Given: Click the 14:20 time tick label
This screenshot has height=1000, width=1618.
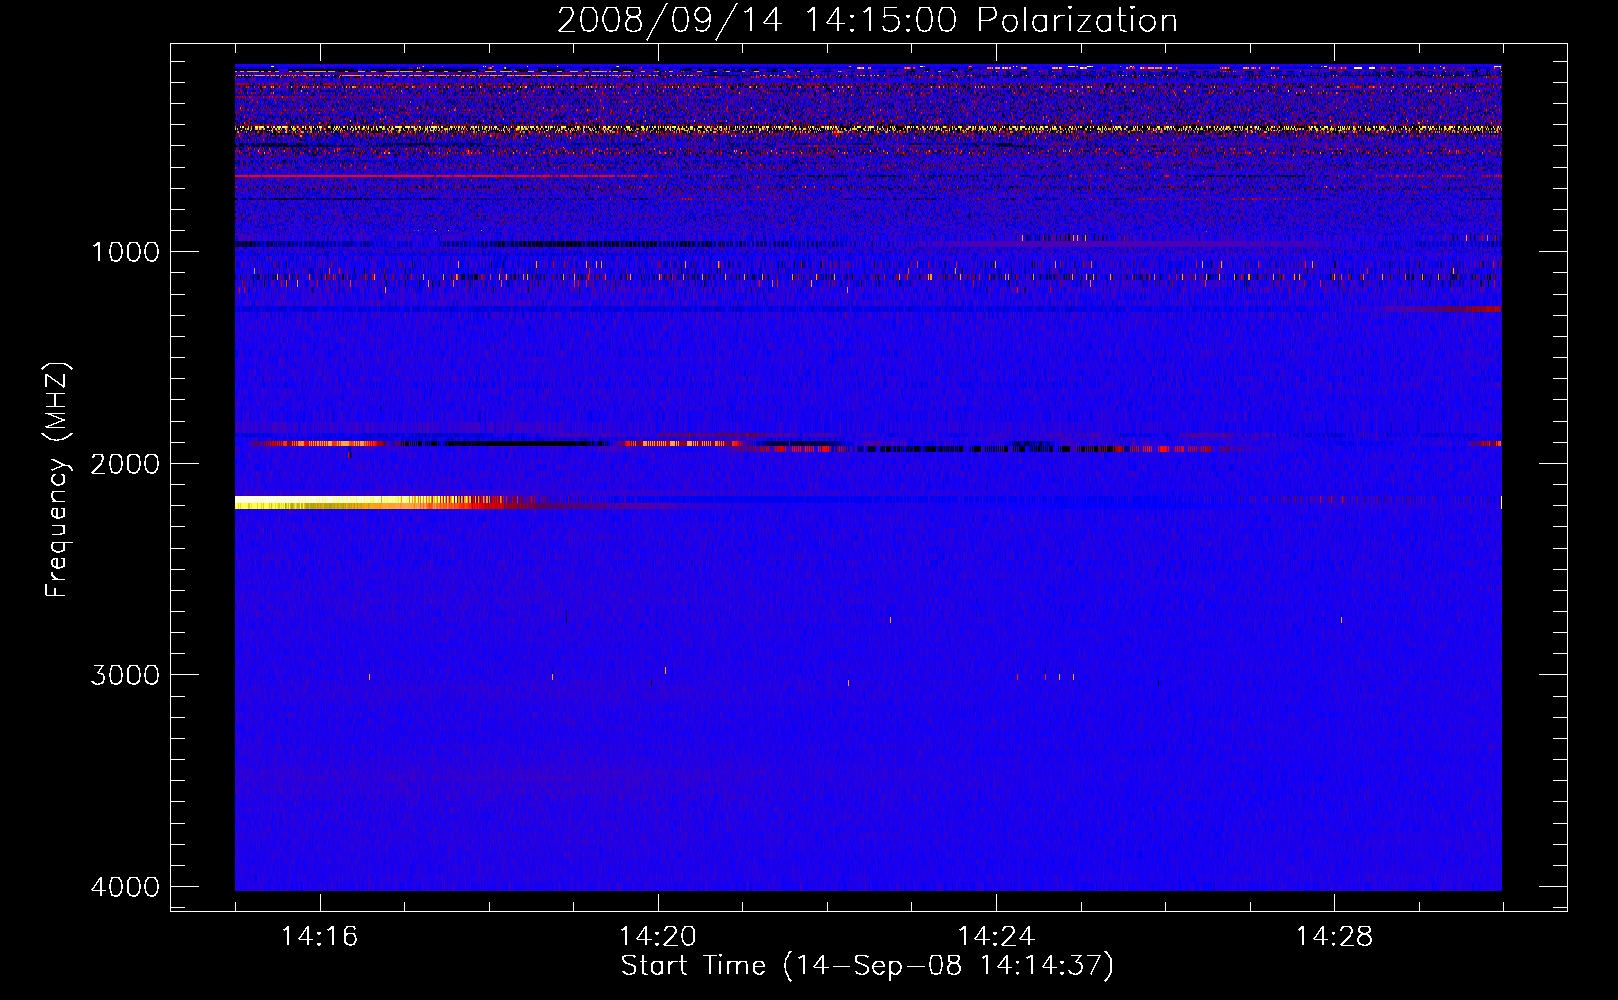Looking at the screenshot, I should pos(657,936).
